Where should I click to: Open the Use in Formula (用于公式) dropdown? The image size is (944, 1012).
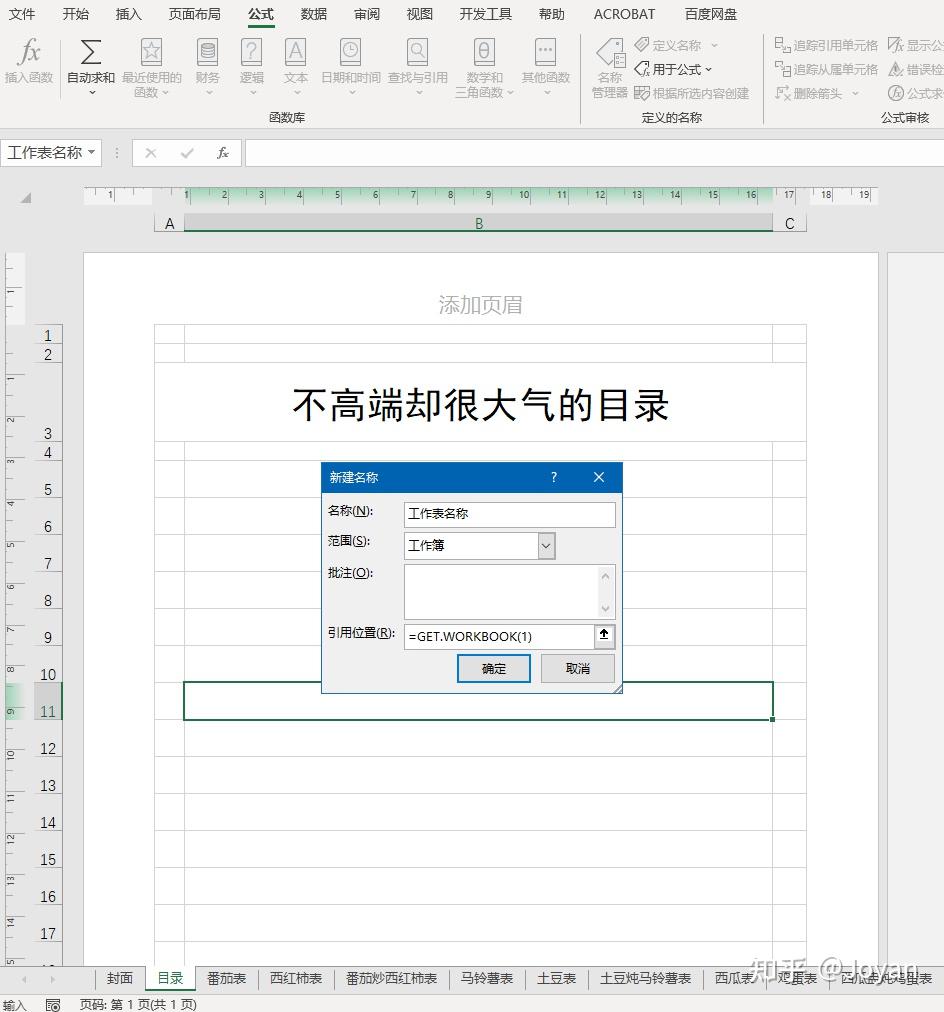point(673,69)
